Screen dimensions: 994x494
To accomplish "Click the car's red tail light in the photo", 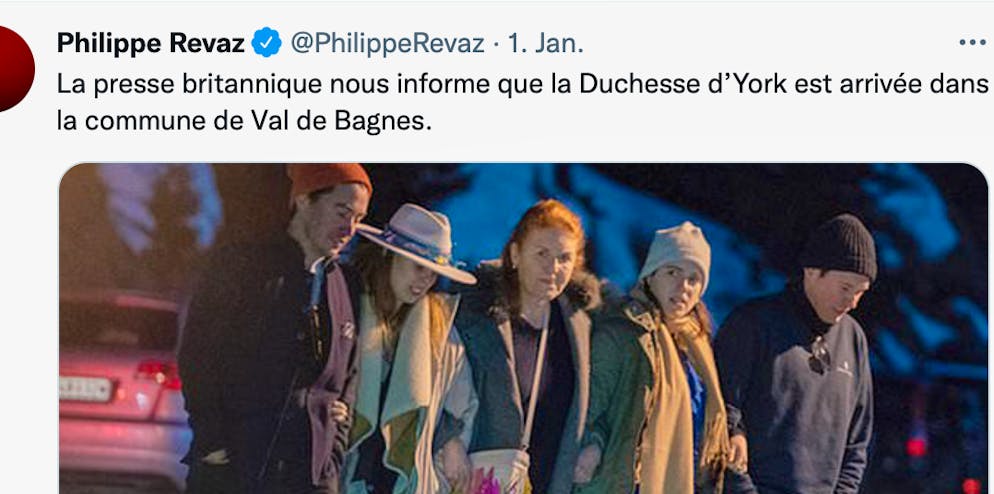I will [x=160, y=373].
